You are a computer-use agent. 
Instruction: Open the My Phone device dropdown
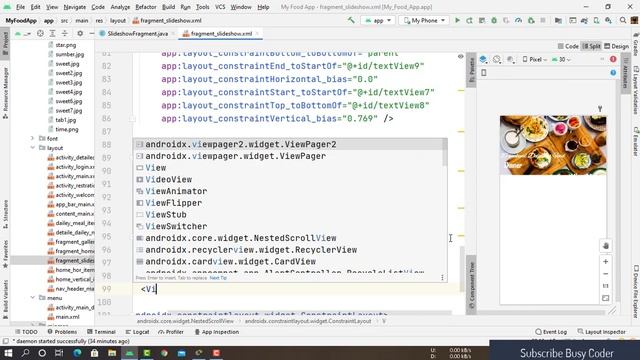pyautogui.click(x=424, y=20)
